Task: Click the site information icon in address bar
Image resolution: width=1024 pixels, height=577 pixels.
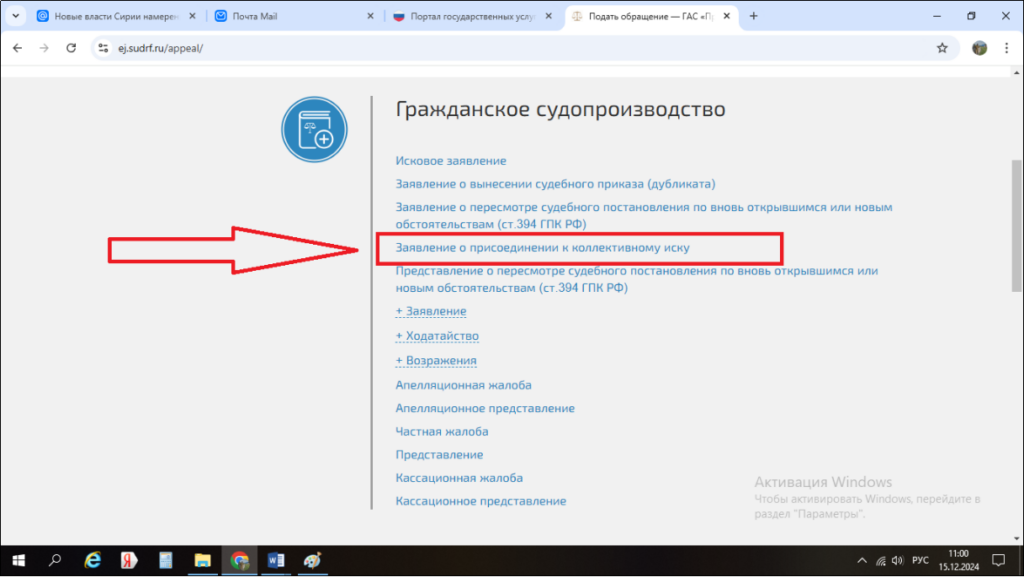Action: click(x=102, y=48)
